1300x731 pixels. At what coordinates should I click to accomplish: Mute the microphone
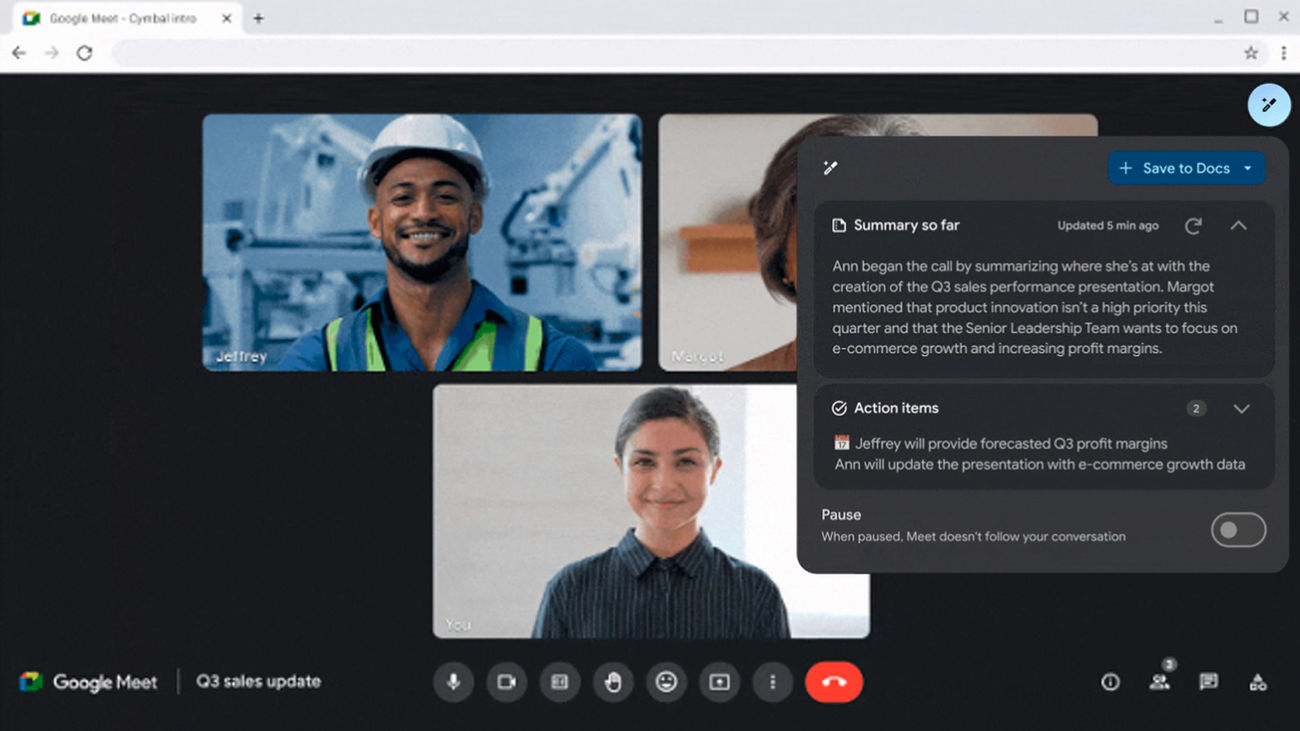[x=453, y=682]
